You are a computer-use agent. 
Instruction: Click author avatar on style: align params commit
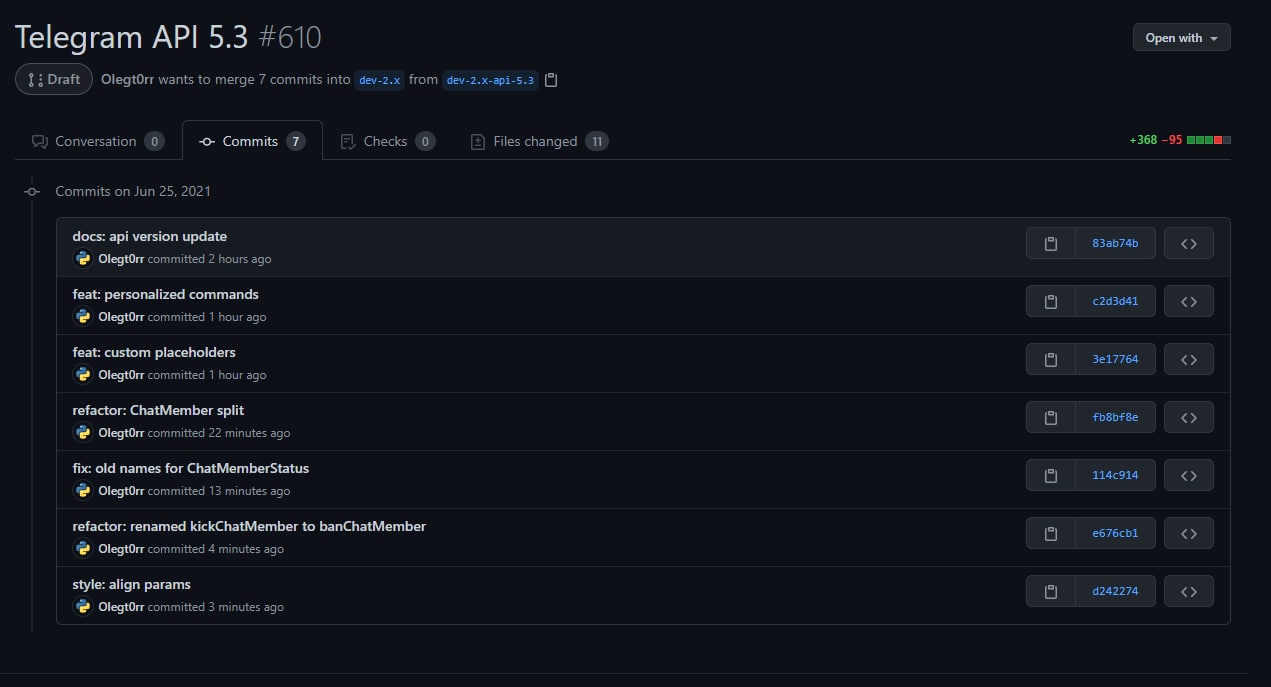click(83, 607)
